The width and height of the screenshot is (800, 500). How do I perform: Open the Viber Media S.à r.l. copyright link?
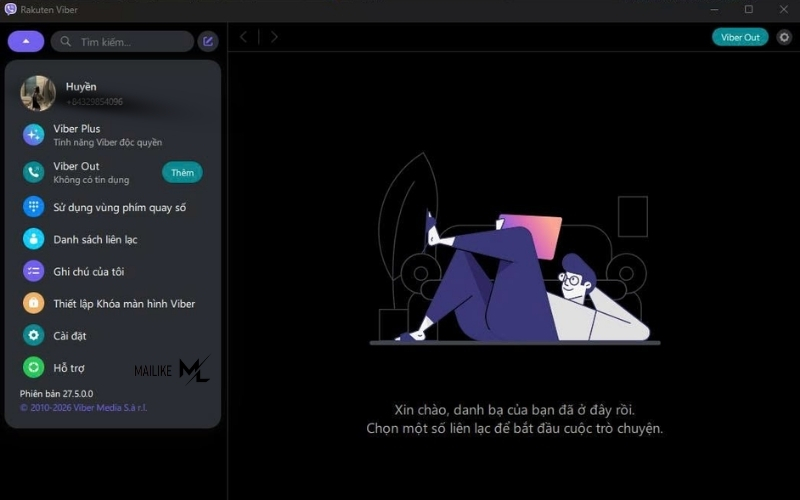84,408
